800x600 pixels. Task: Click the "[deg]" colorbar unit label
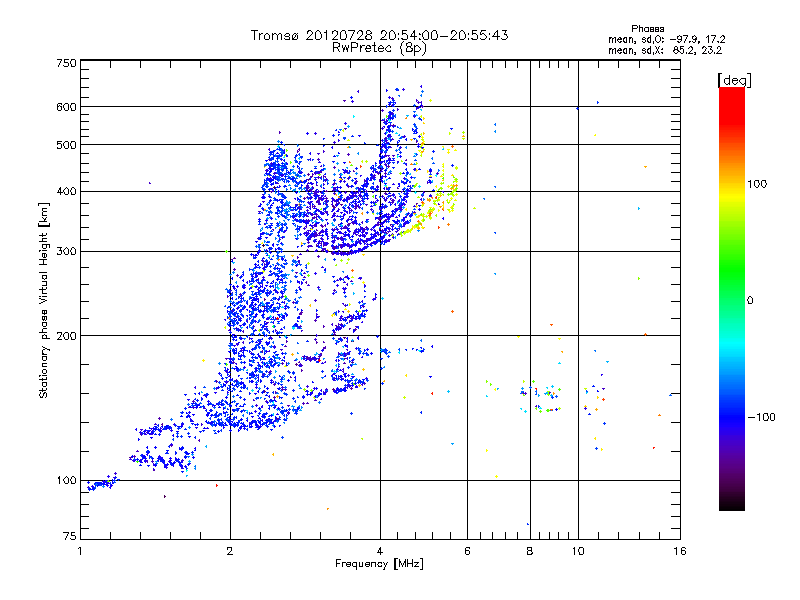(x=734, y=80)
